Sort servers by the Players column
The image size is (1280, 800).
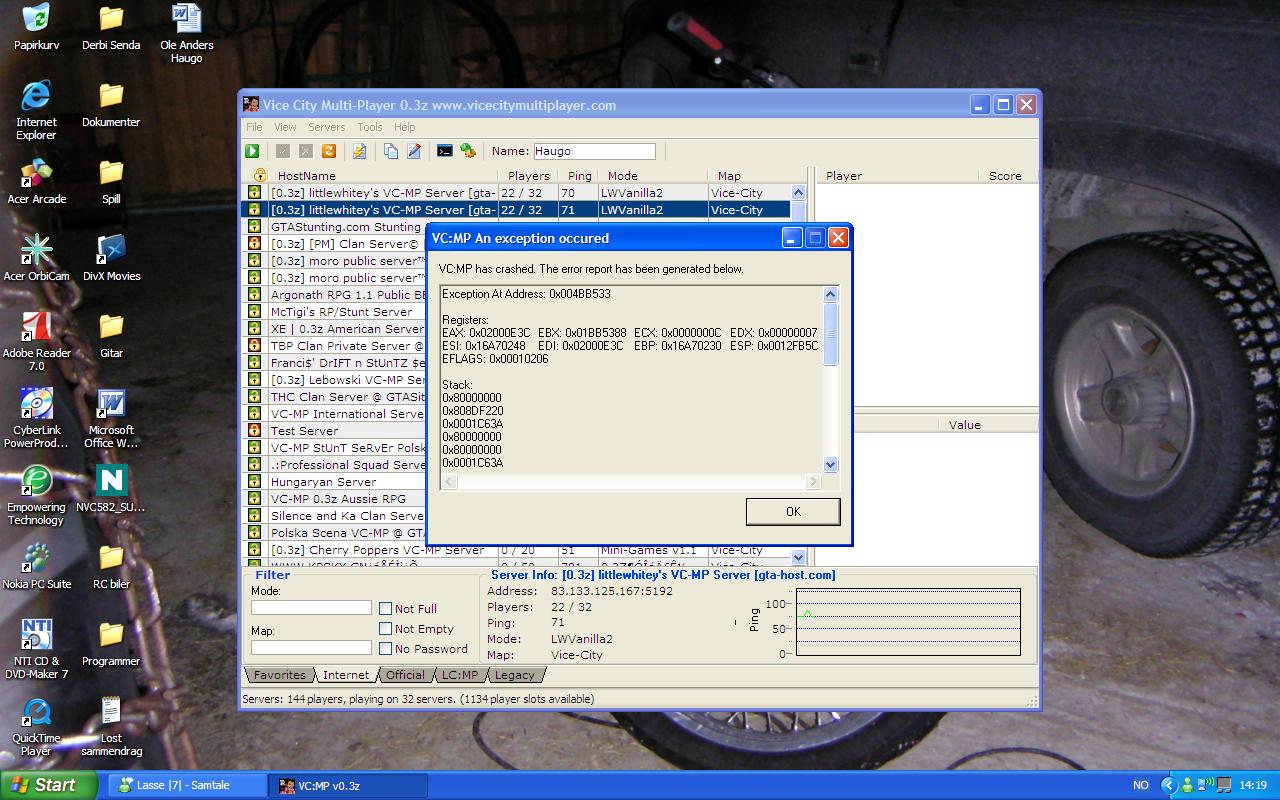click(x=528, y=176)
